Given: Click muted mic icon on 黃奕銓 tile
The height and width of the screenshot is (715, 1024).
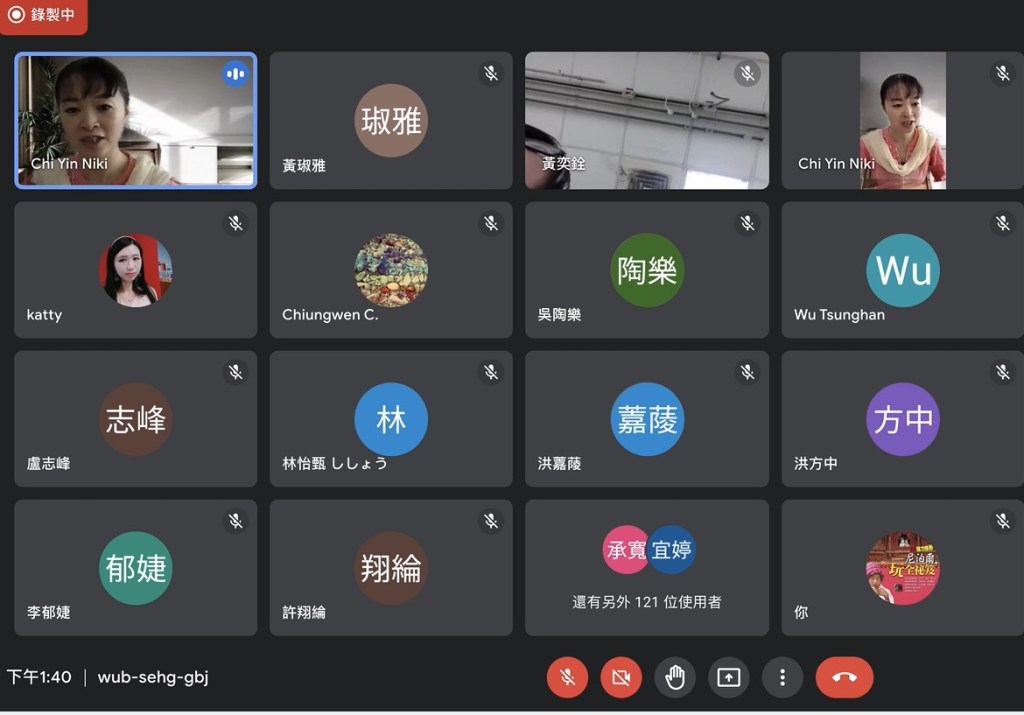Looking at the screenshot, I should pos(747,74).
